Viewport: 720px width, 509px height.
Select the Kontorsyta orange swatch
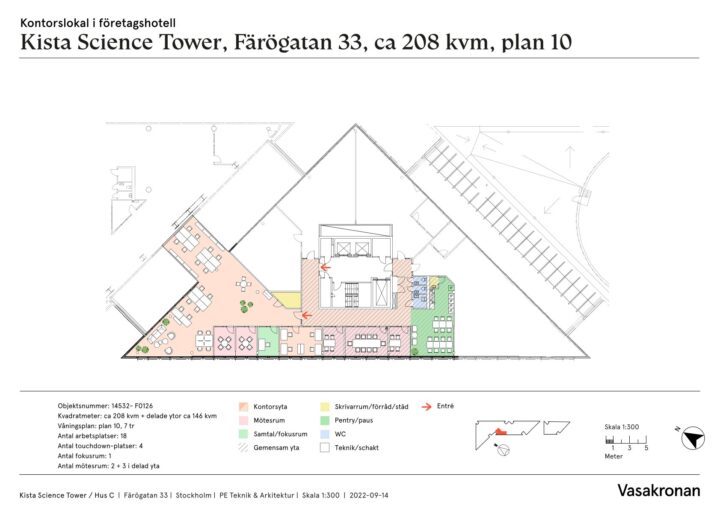[x=243, y=407]
